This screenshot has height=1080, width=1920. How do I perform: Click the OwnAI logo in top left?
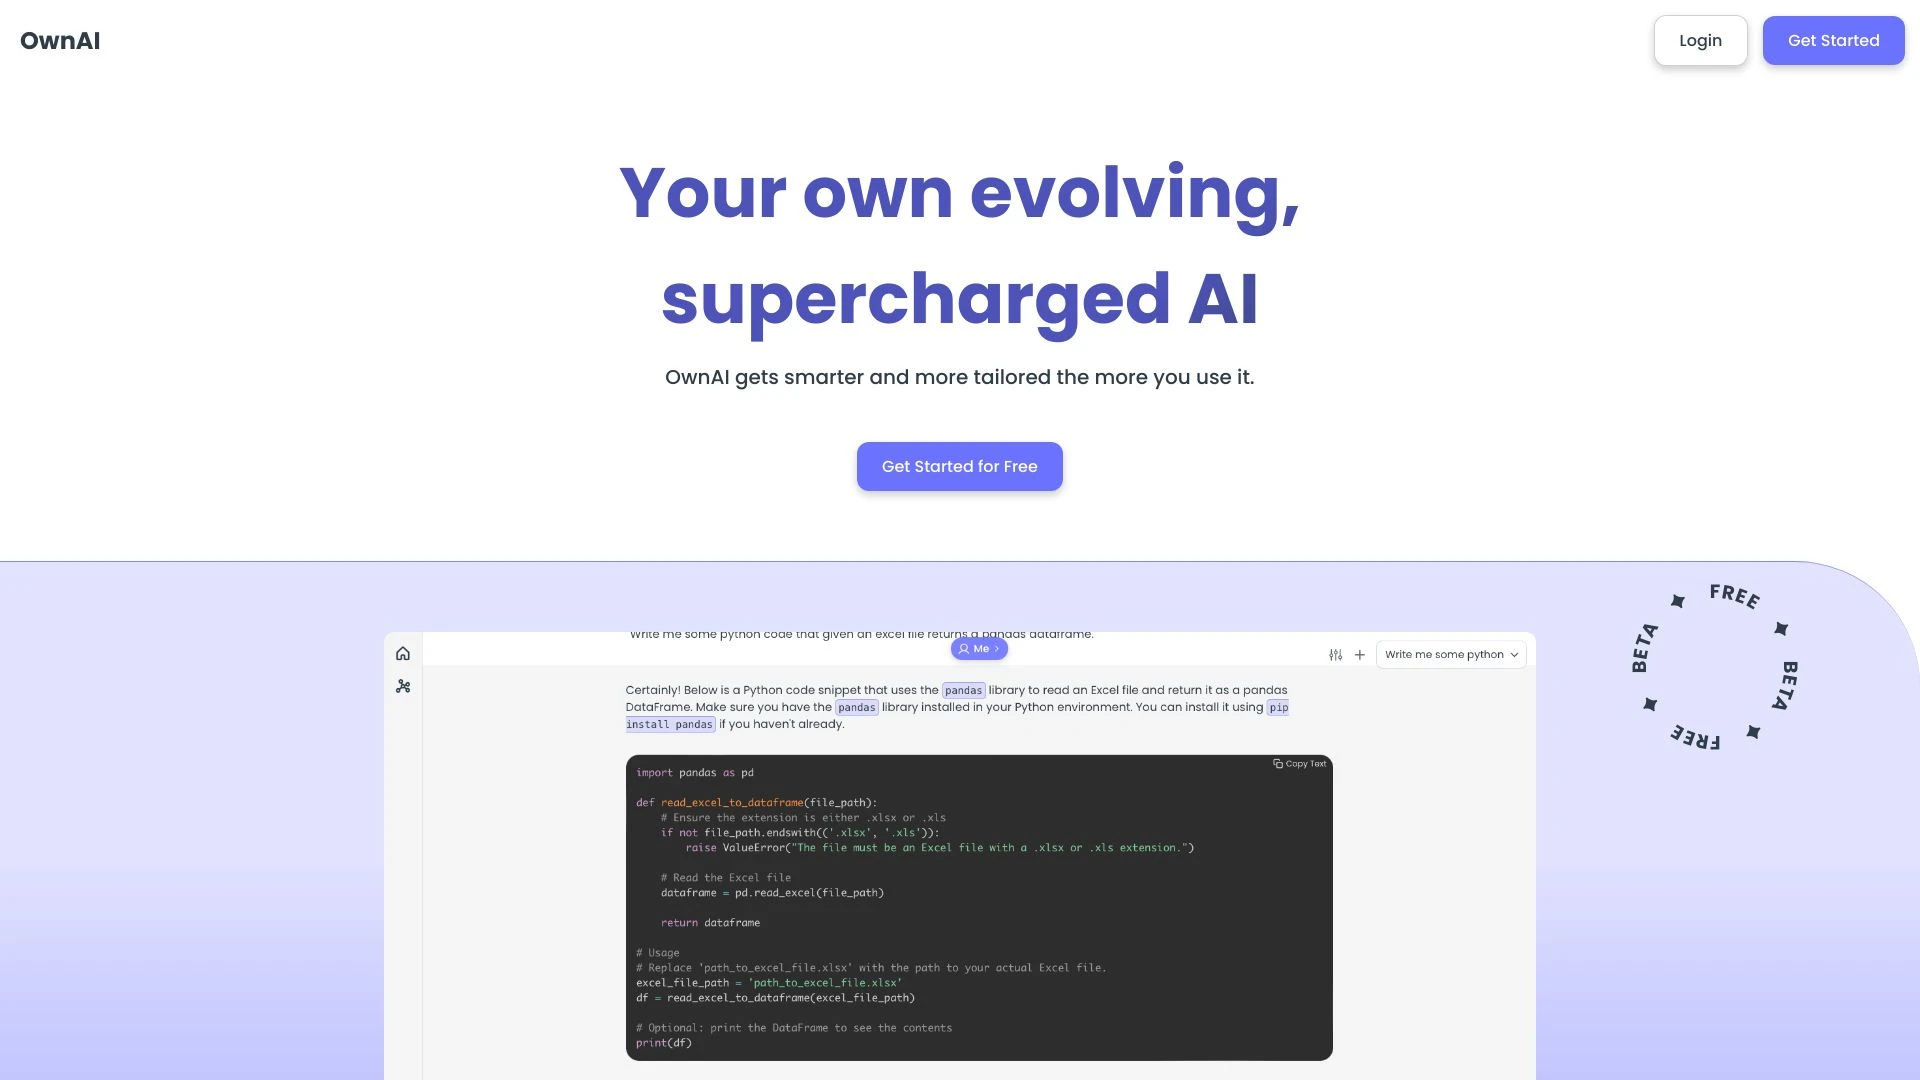coord(59,40)
